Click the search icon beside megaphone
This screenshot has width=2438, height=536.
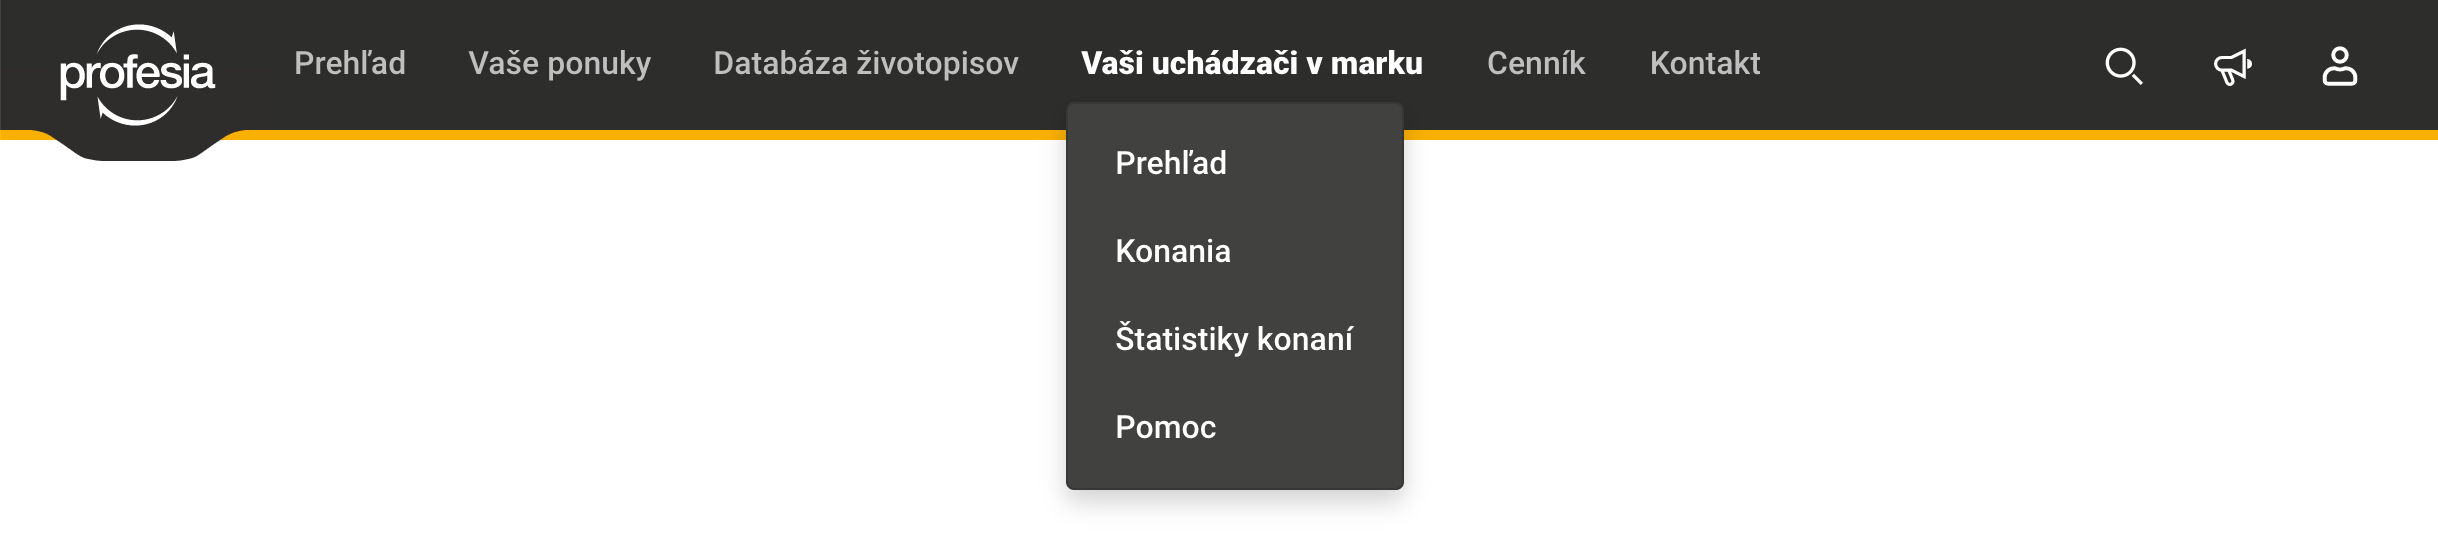click(2123, 66)
